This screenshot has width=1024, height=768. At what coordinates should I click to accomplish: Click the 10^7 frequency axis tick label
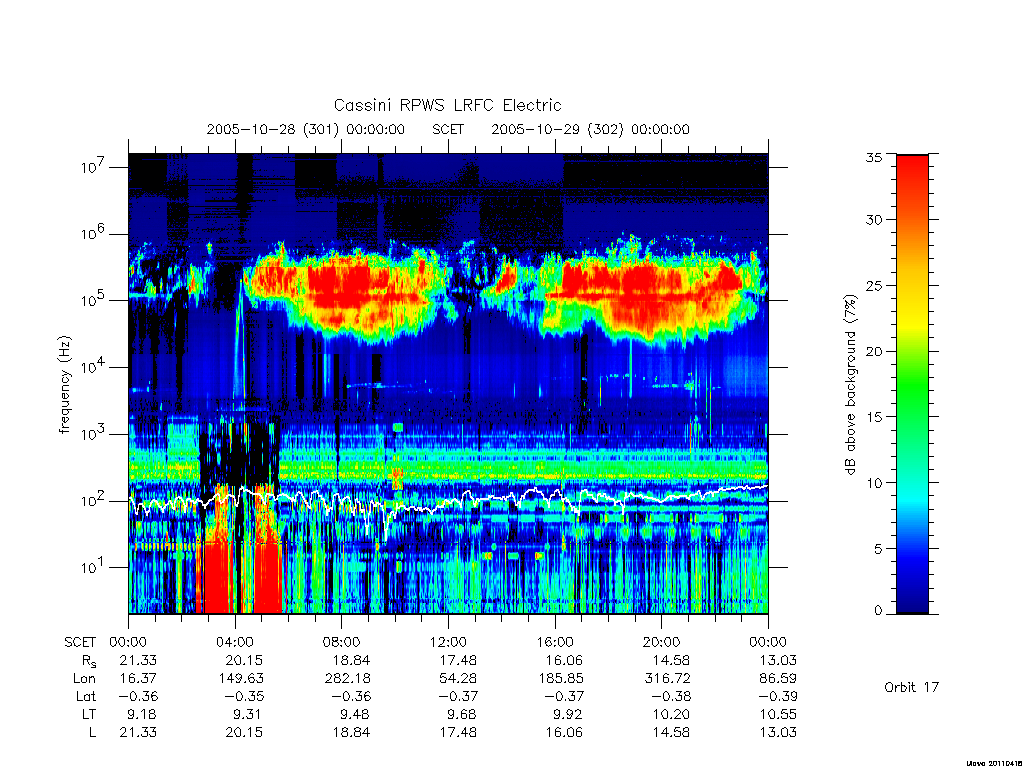(x=95, y=167)
